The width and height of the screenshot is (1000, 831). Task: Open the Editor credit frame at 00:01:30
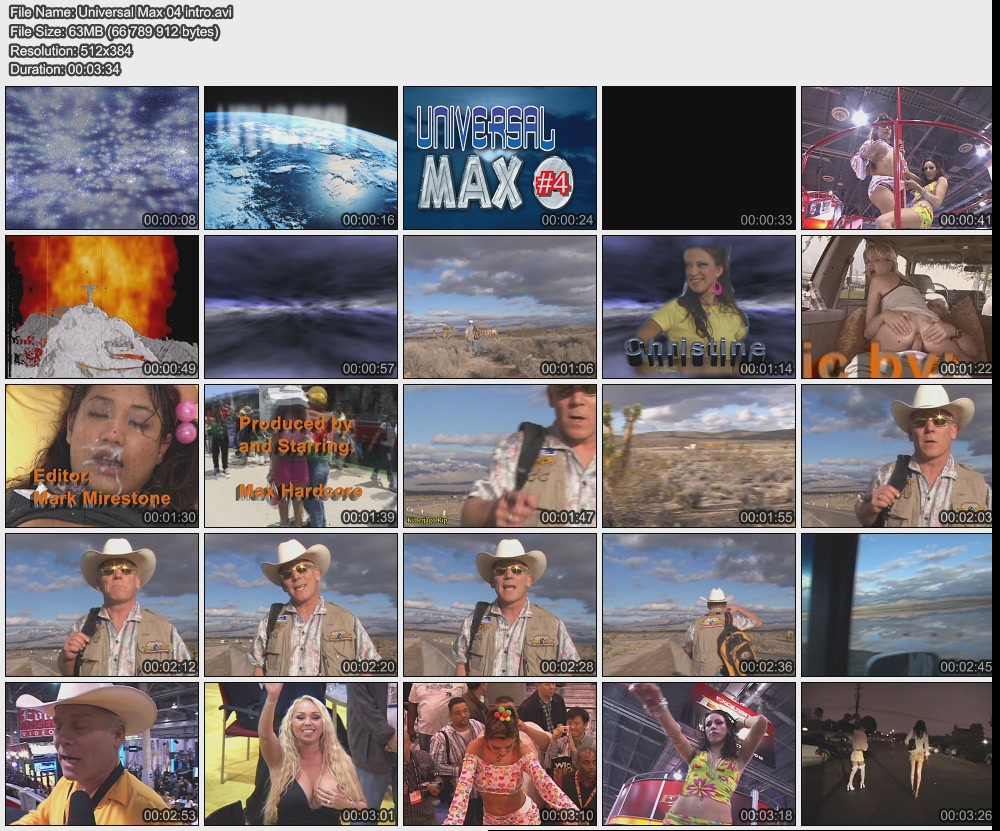(x=101, y=456)
